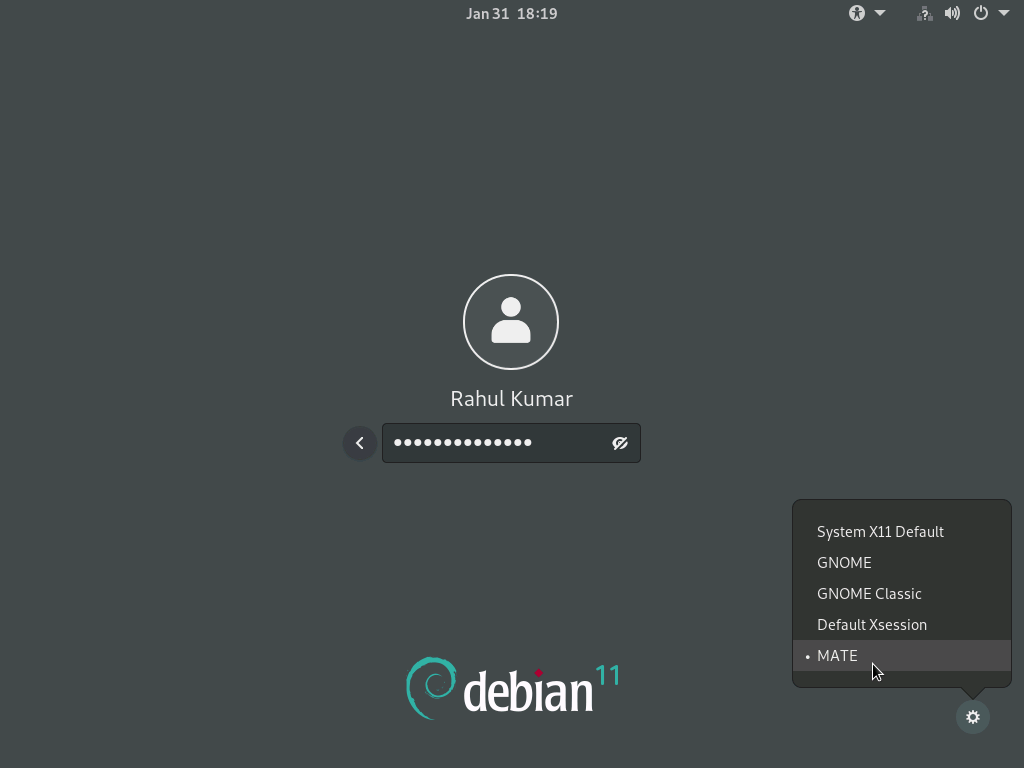Click the volume speaker icon
Screen dimensions: 1024x768
coord(951,13)
